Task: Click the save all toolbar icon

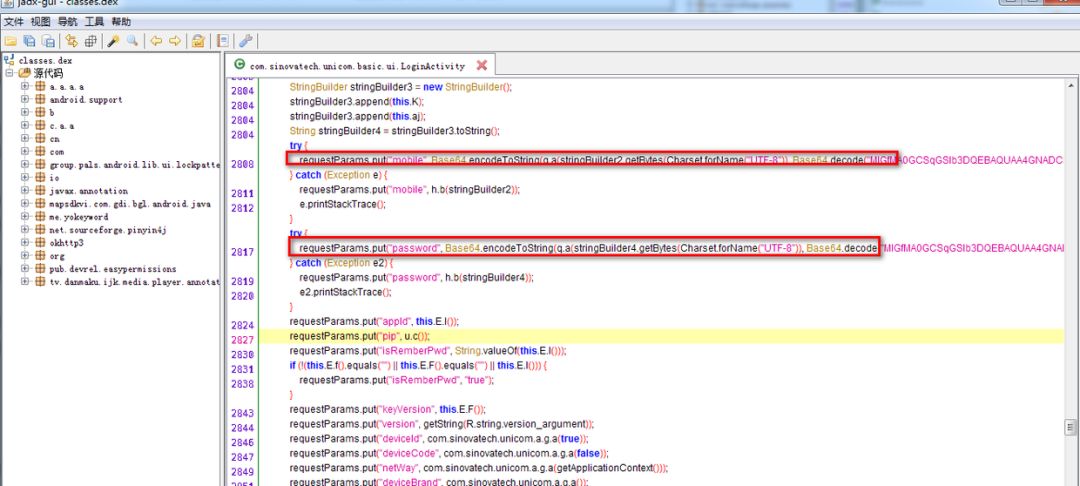Action: 30,41
